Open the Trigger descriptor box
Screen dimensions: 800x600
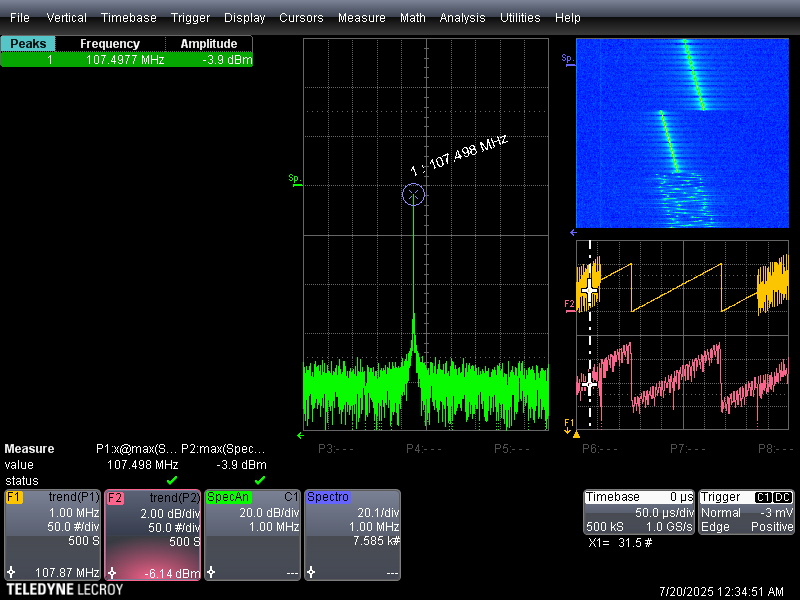pyautogui.click(x=746, y=512)
